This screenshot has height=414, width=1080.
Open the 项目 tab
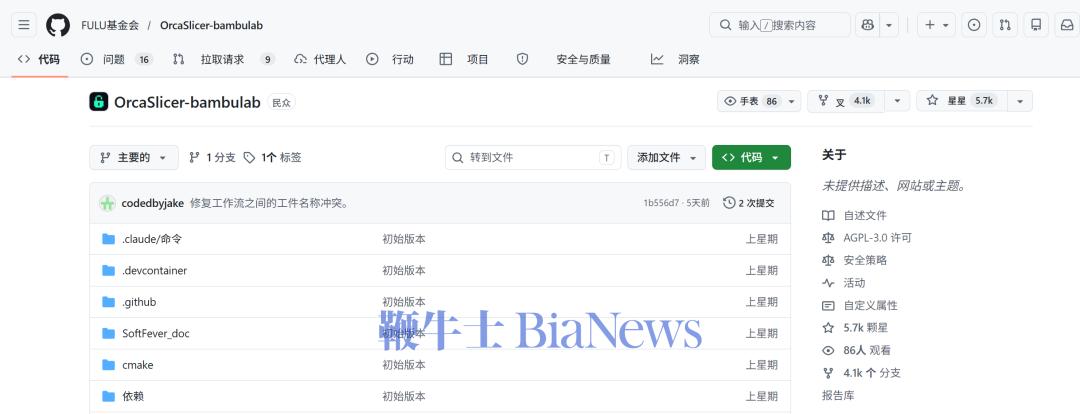tap(464, 59)
